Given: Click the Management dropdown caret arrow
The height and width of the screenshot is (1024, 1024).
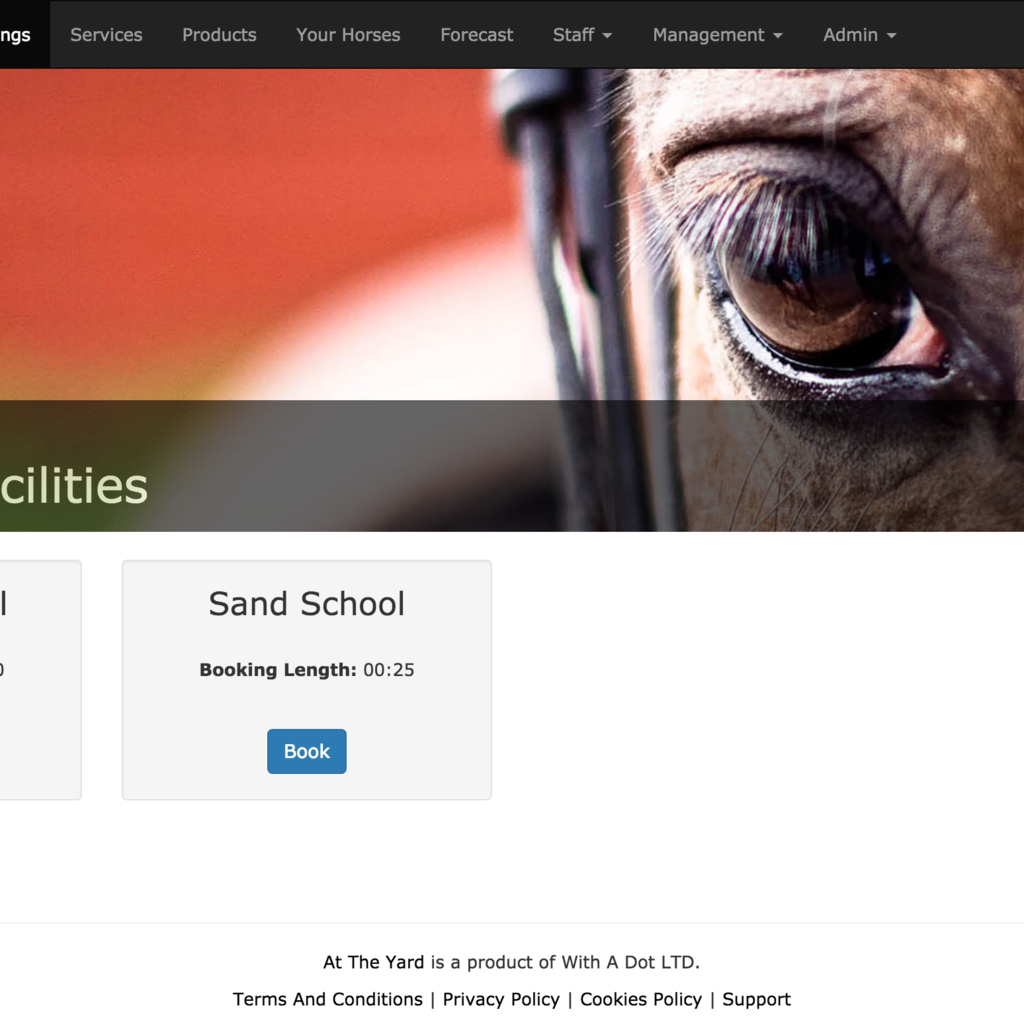Looking at the screenshot, I should click(x=778, y=36).
